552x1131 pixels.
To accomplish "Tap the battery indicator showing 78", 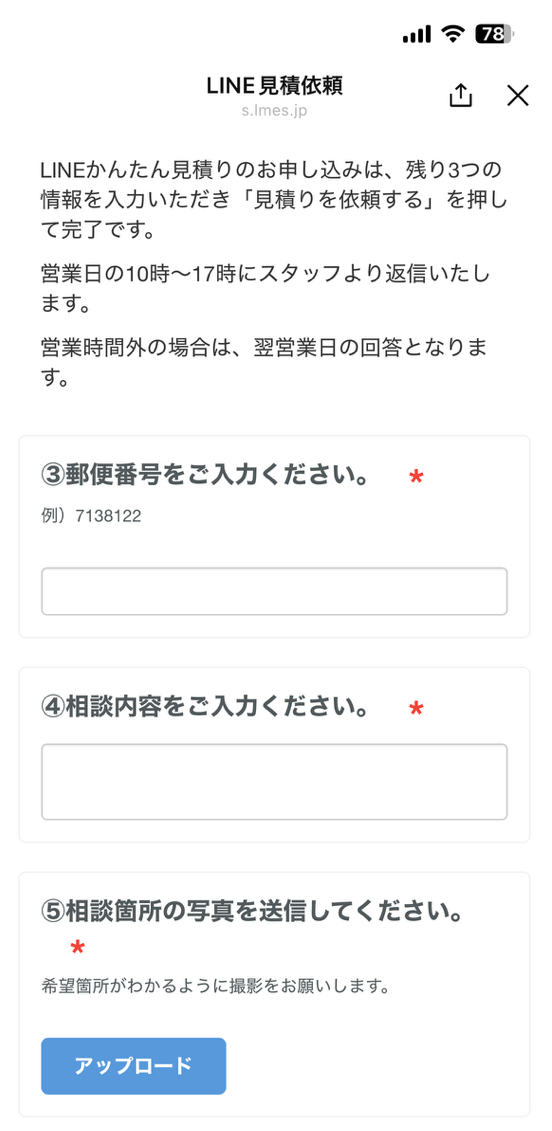I will click(x=494, y=34).
